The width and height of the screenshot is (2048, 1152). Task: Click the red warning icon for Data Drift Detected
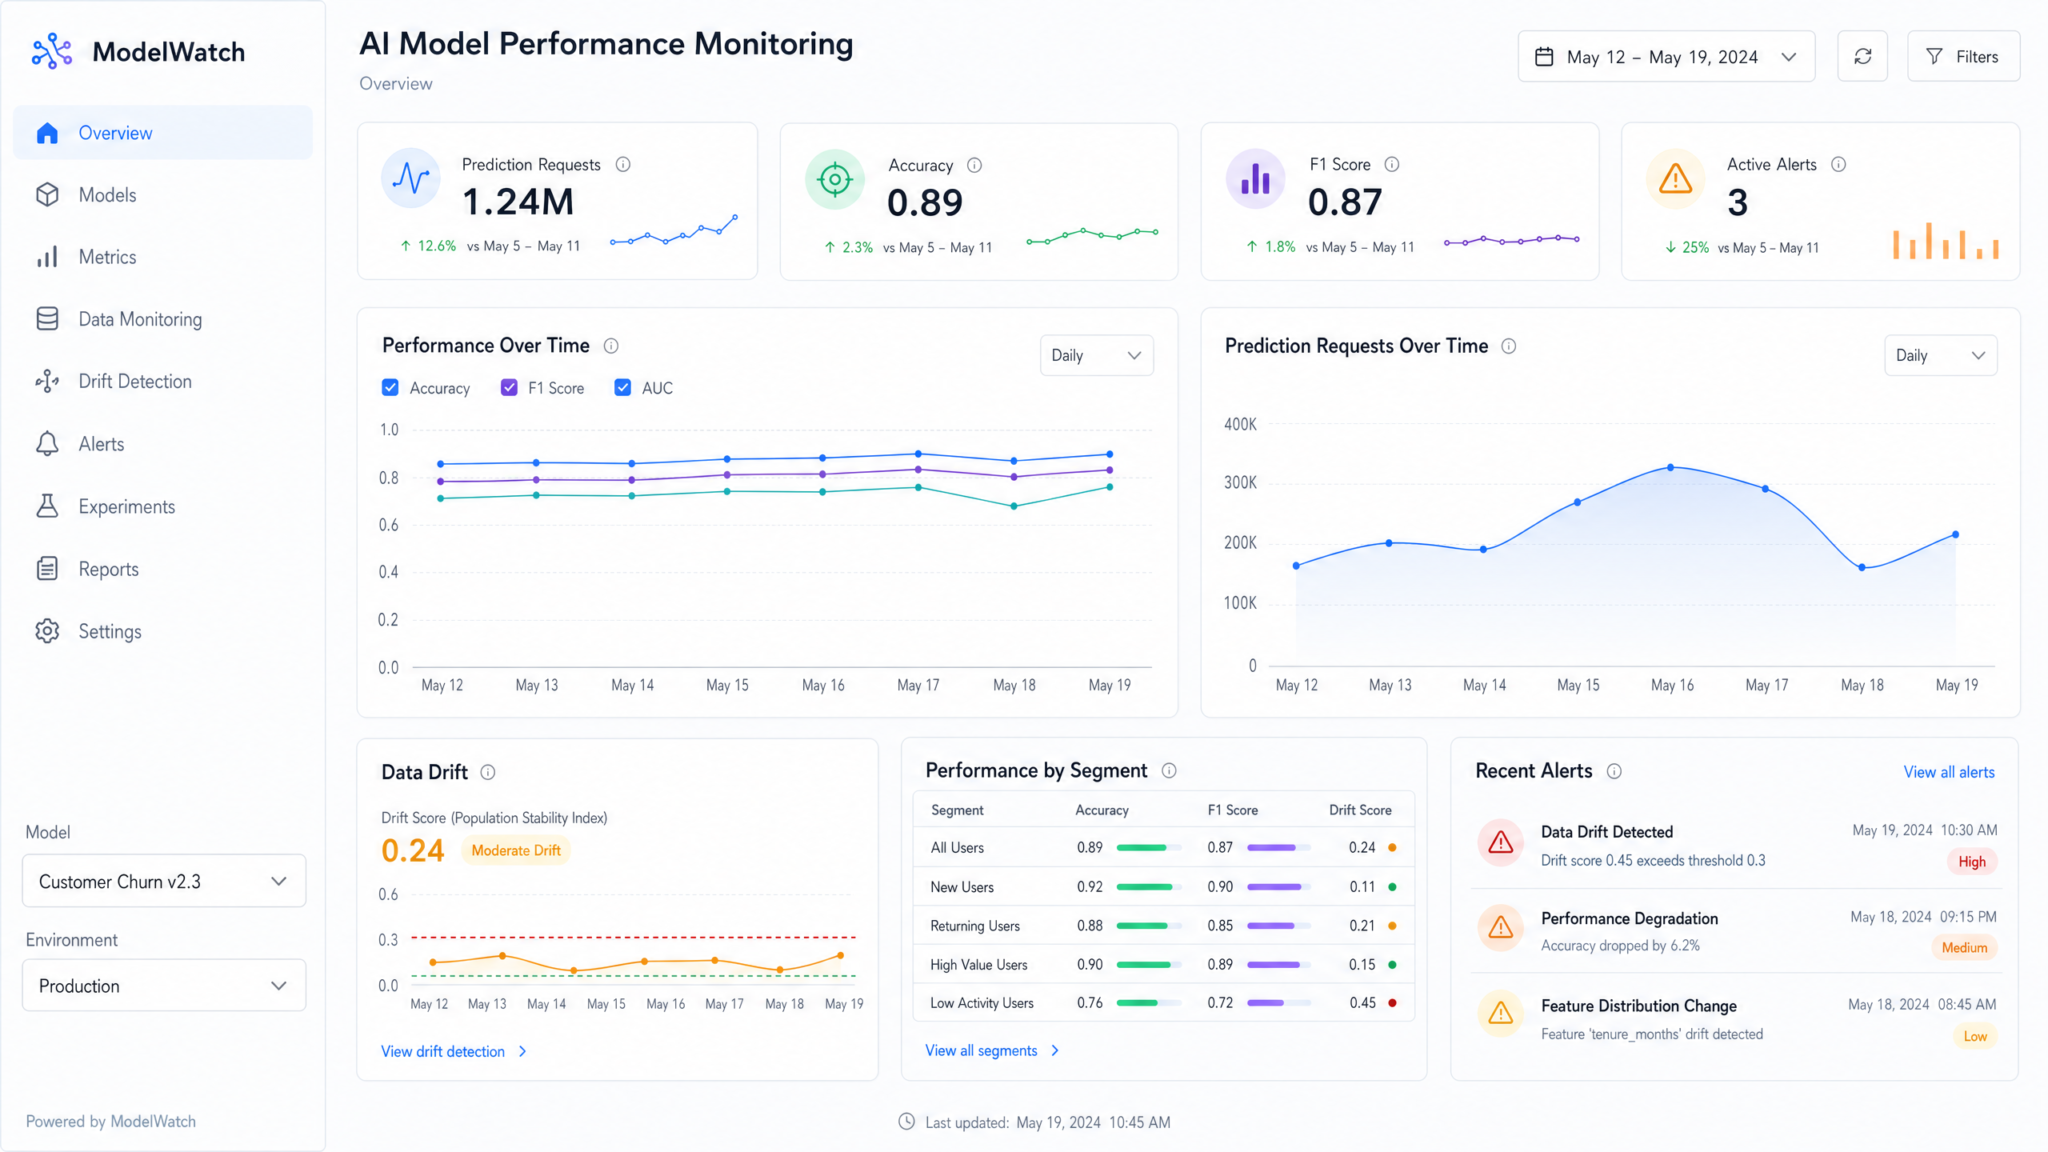tap(1501, 842)
